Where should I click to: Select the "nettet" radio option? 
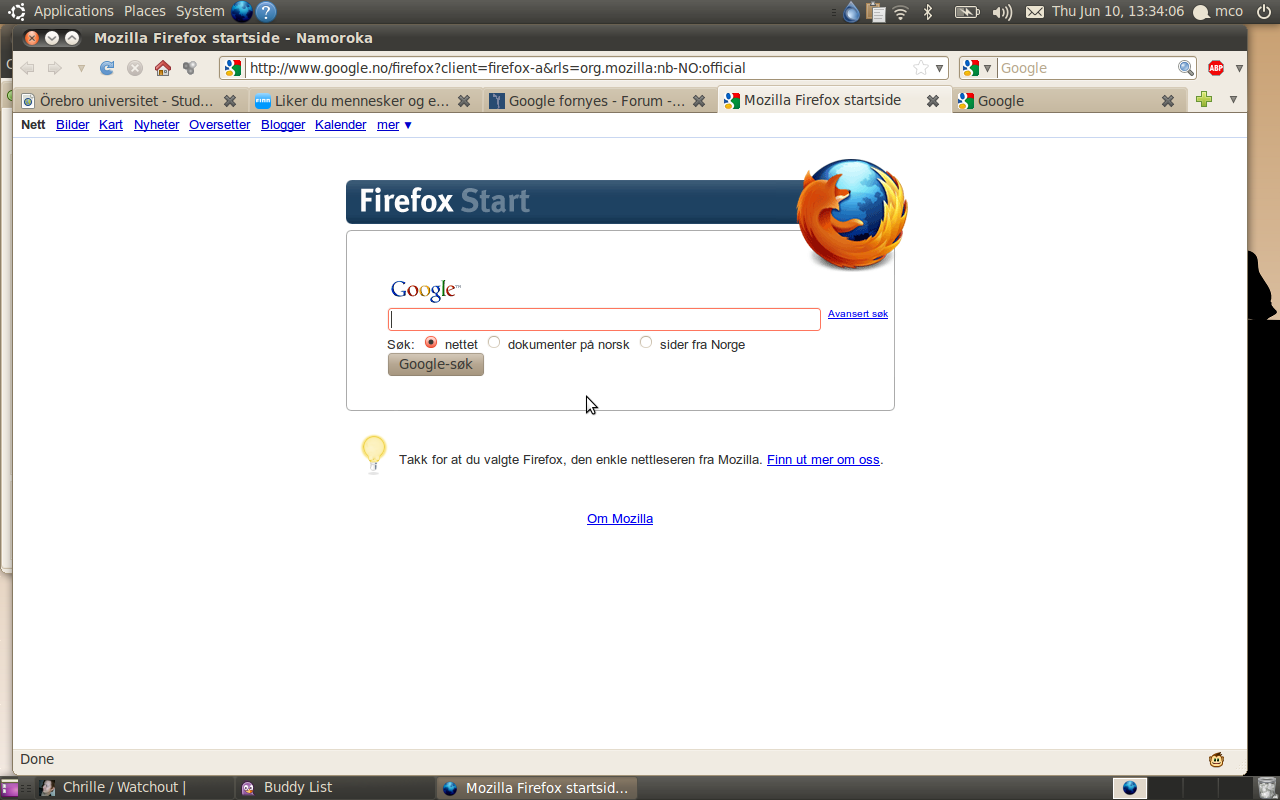point(431,342)
